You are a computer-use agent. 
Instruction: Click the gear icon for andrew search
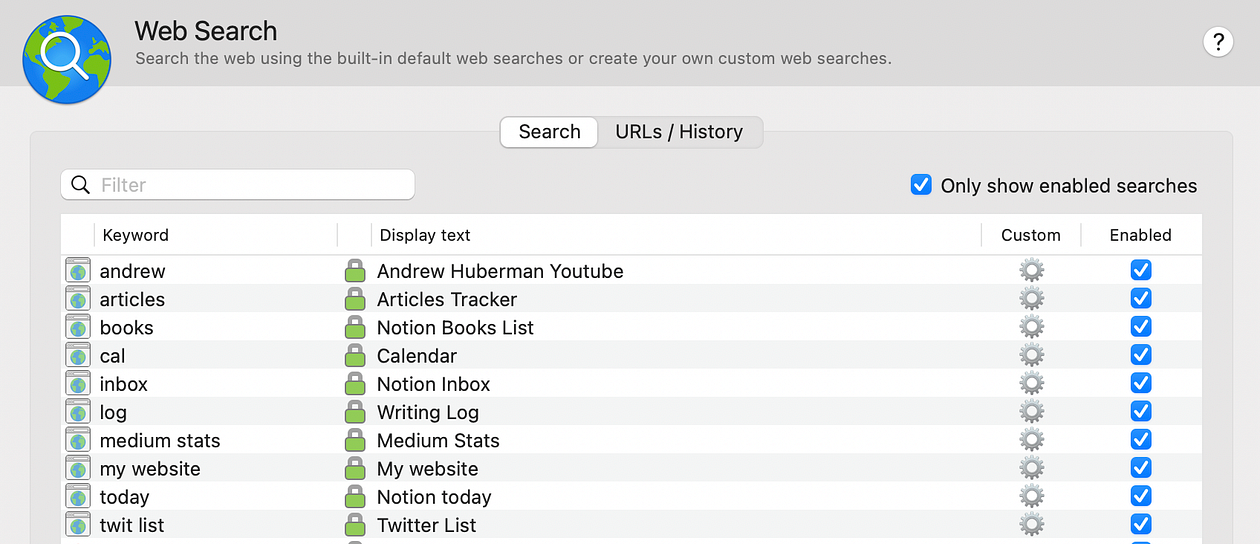click(x=1031, y=271)
